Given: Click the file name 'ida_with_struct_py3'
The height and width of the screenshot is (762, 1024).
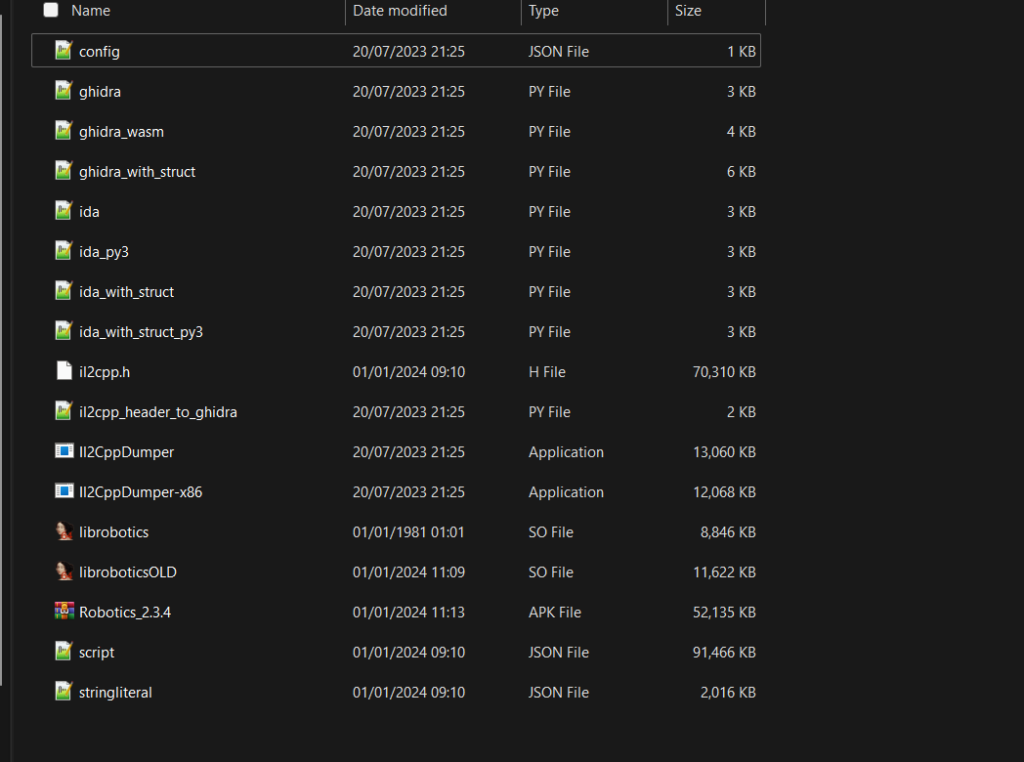Looking at the screenshot, I should [x=141, y=332].
